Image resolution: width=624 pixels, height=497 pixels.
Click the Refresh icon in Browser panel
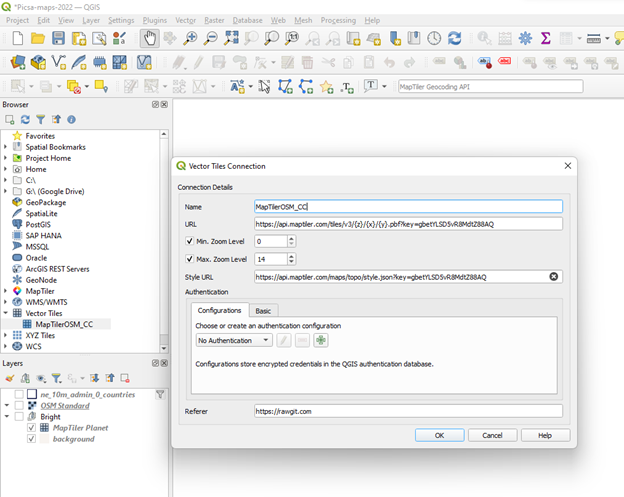(x=26, y=119)
